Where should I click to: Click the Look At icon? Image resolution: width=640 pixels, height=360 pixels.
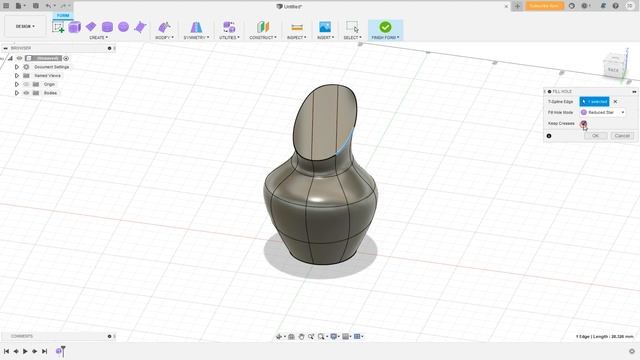[x=291, y=336]
